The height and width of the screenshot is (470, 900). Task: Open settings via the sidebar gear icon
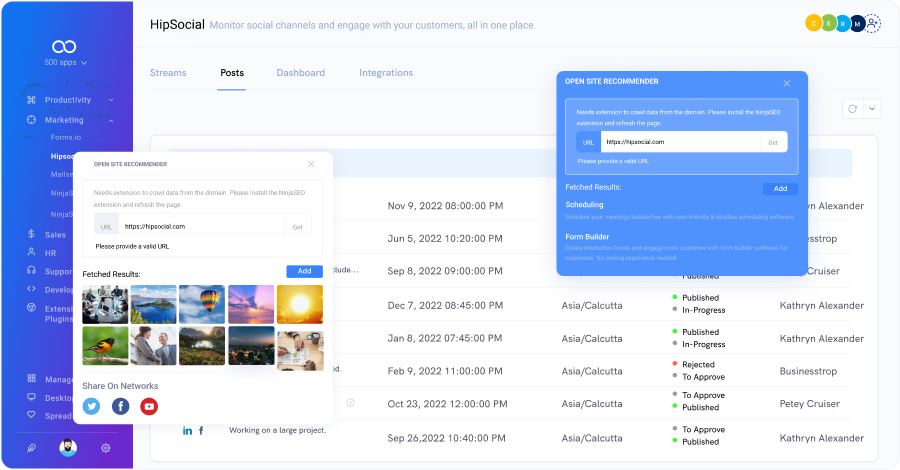[x=105, y=448]
